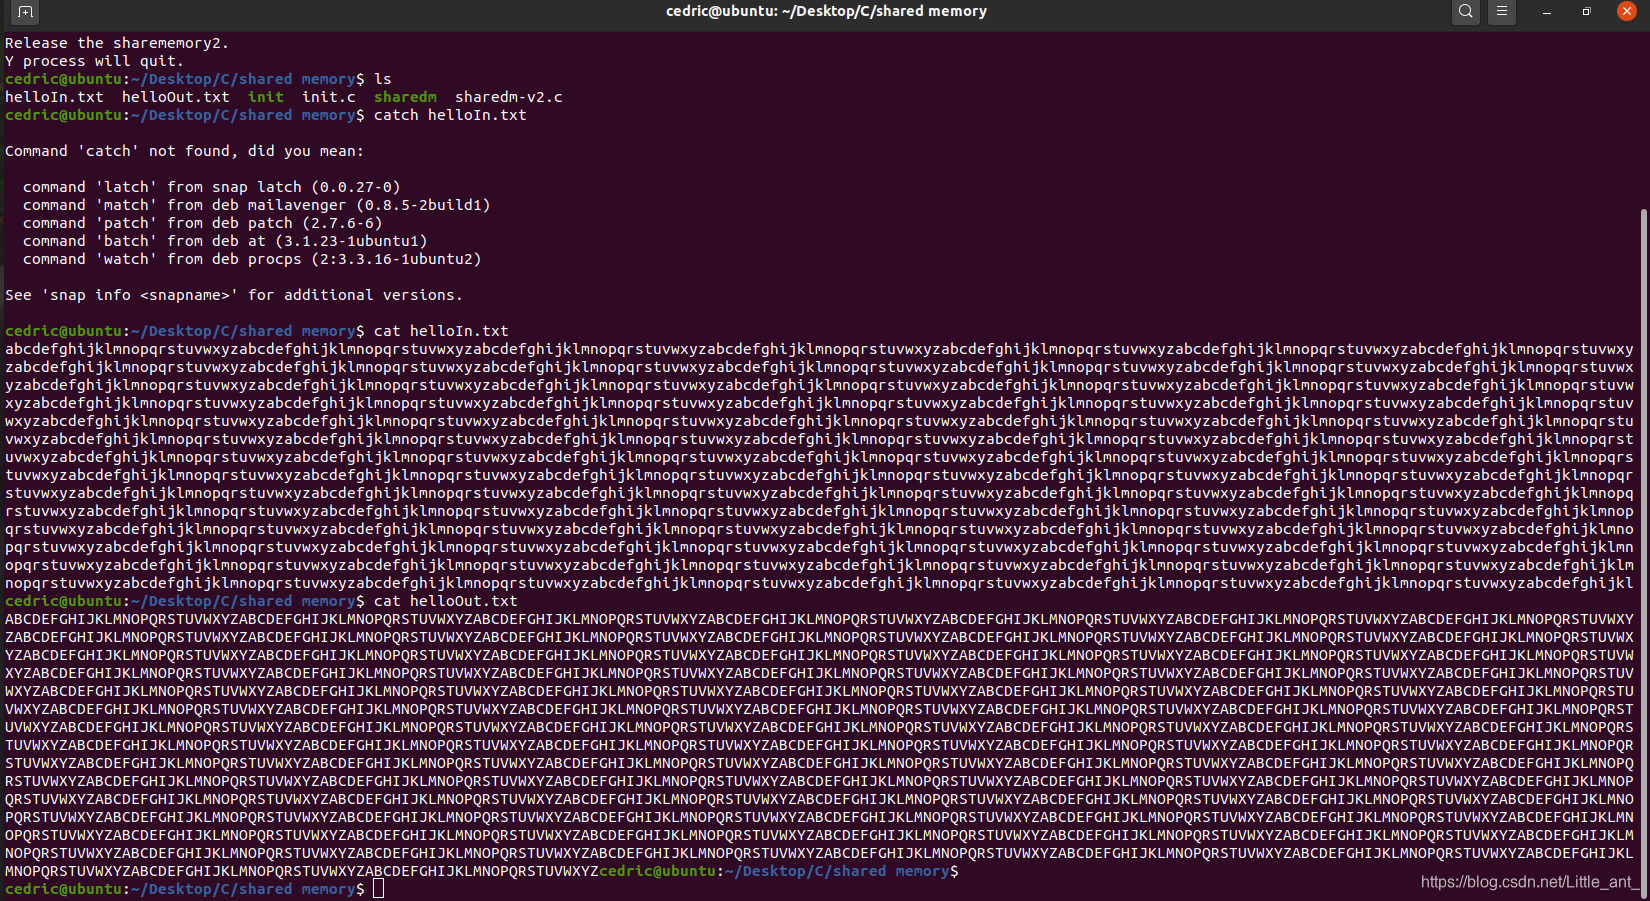Restore down the terminal window
Image resolution: width=1650 pixels, height=901 pixels.
(x=1586, y=12)
